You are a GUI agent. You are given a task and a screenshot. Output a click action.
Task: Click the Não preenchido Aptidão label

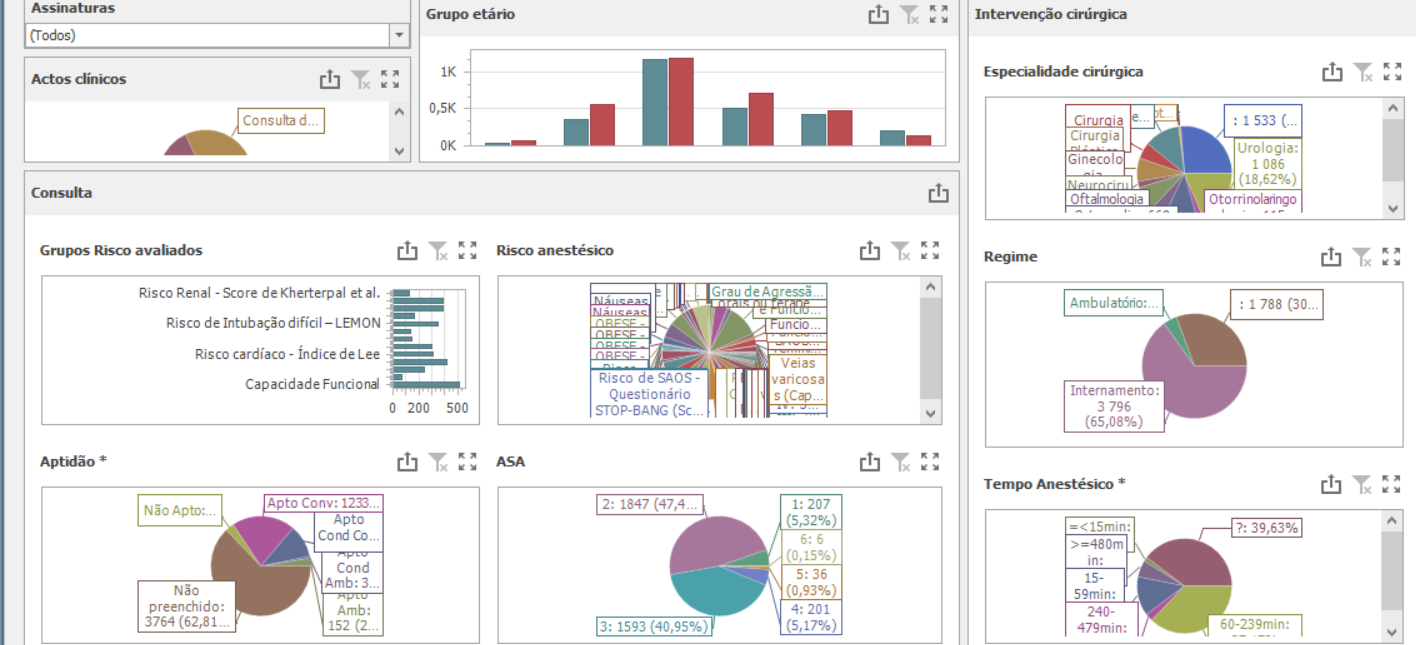[x=186, y=606]
